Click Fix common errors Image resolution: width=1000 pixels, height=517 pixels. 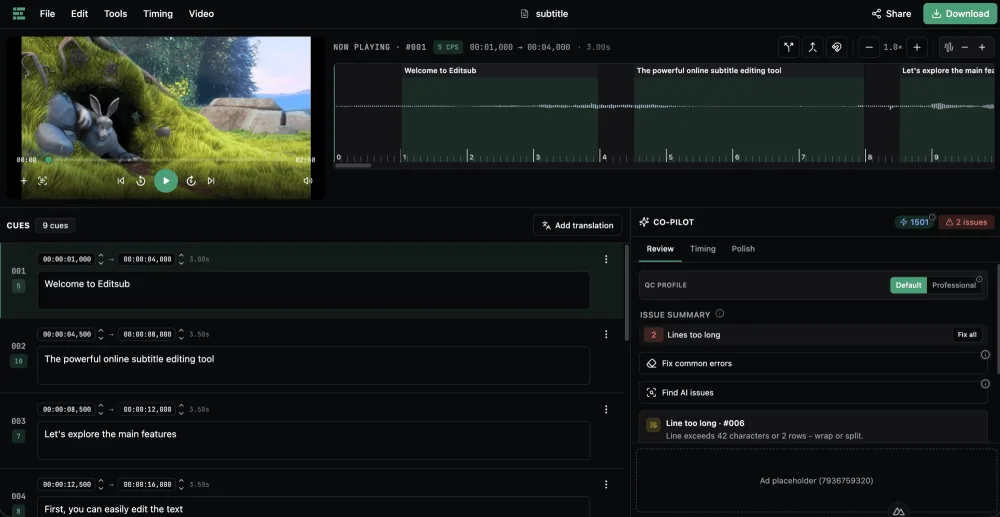pyautogui.click(x=813, y=363)
